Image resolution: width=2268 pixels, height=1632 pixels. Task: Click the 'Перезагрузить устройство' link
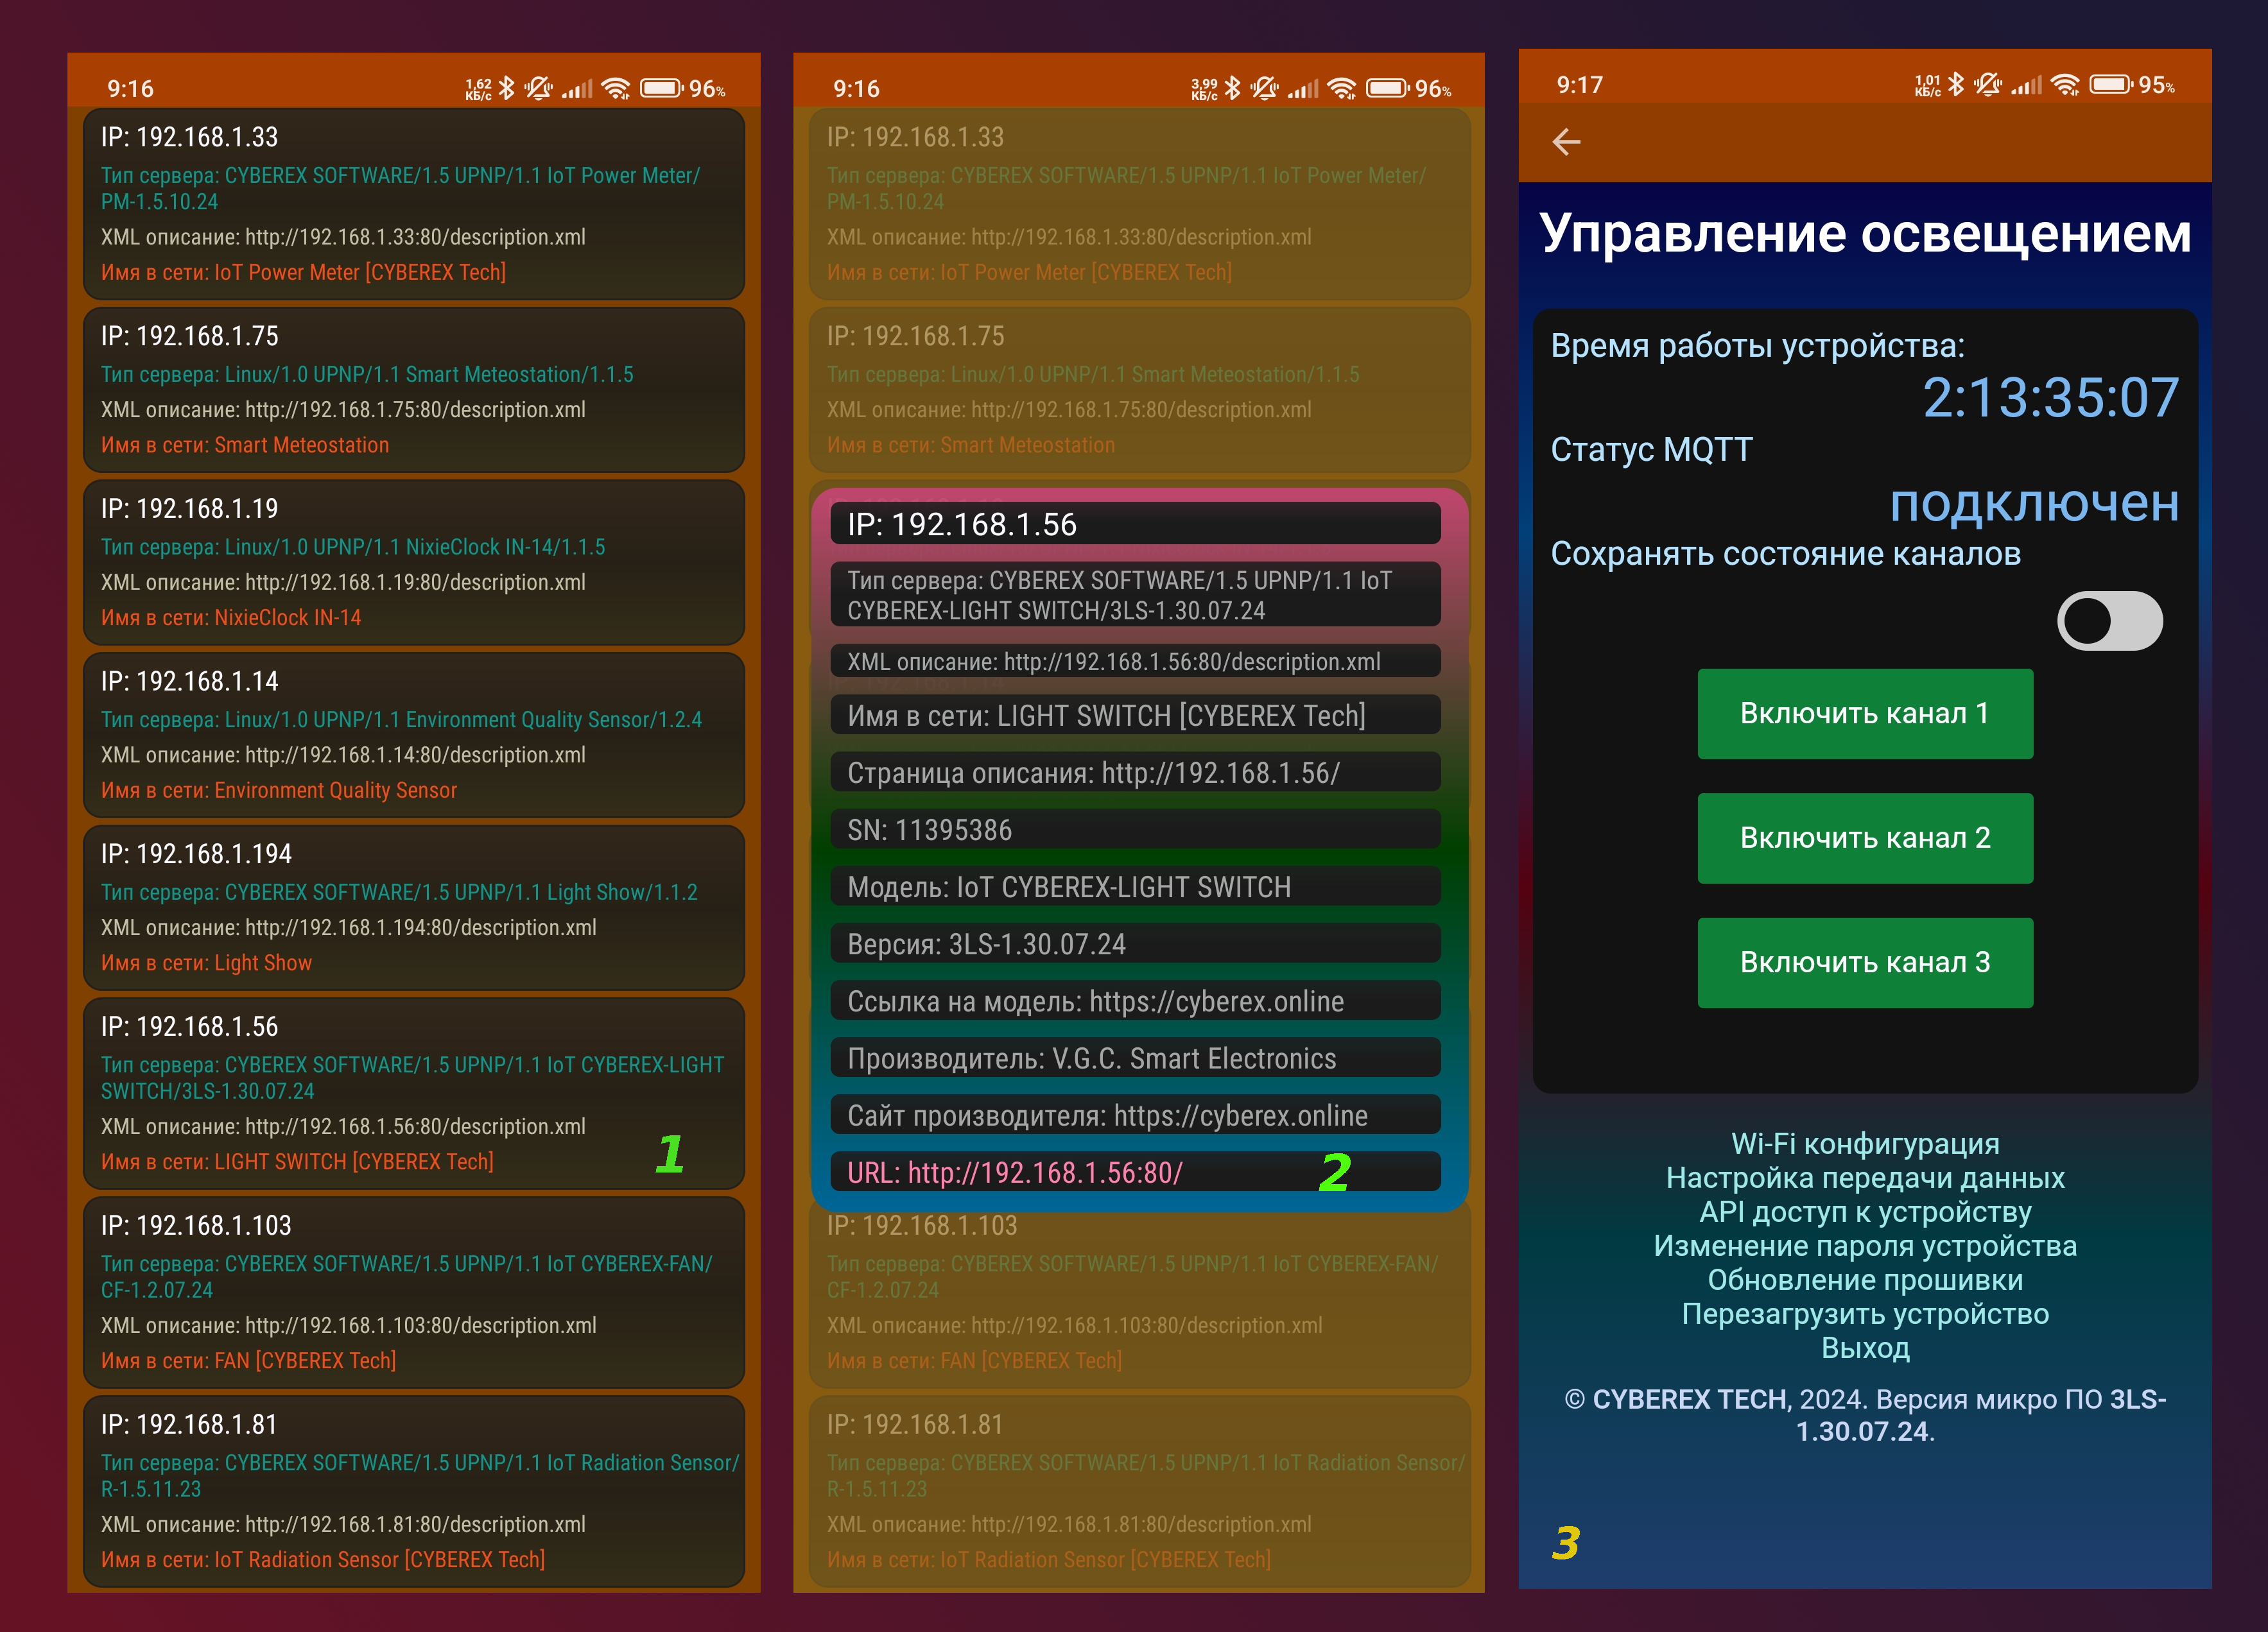tap(1865, 1314)
